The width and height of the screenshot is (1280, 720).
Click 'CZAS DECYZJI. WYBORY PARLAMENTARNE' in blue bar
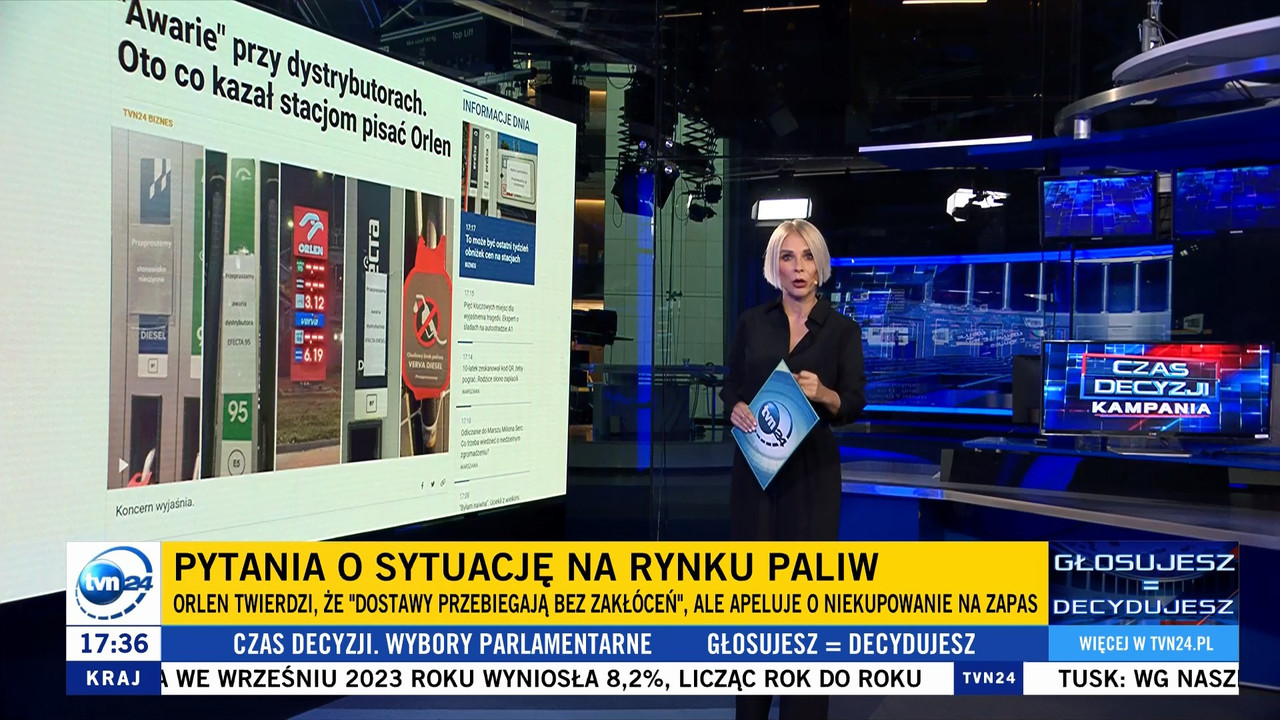click(x=443, y=642)
